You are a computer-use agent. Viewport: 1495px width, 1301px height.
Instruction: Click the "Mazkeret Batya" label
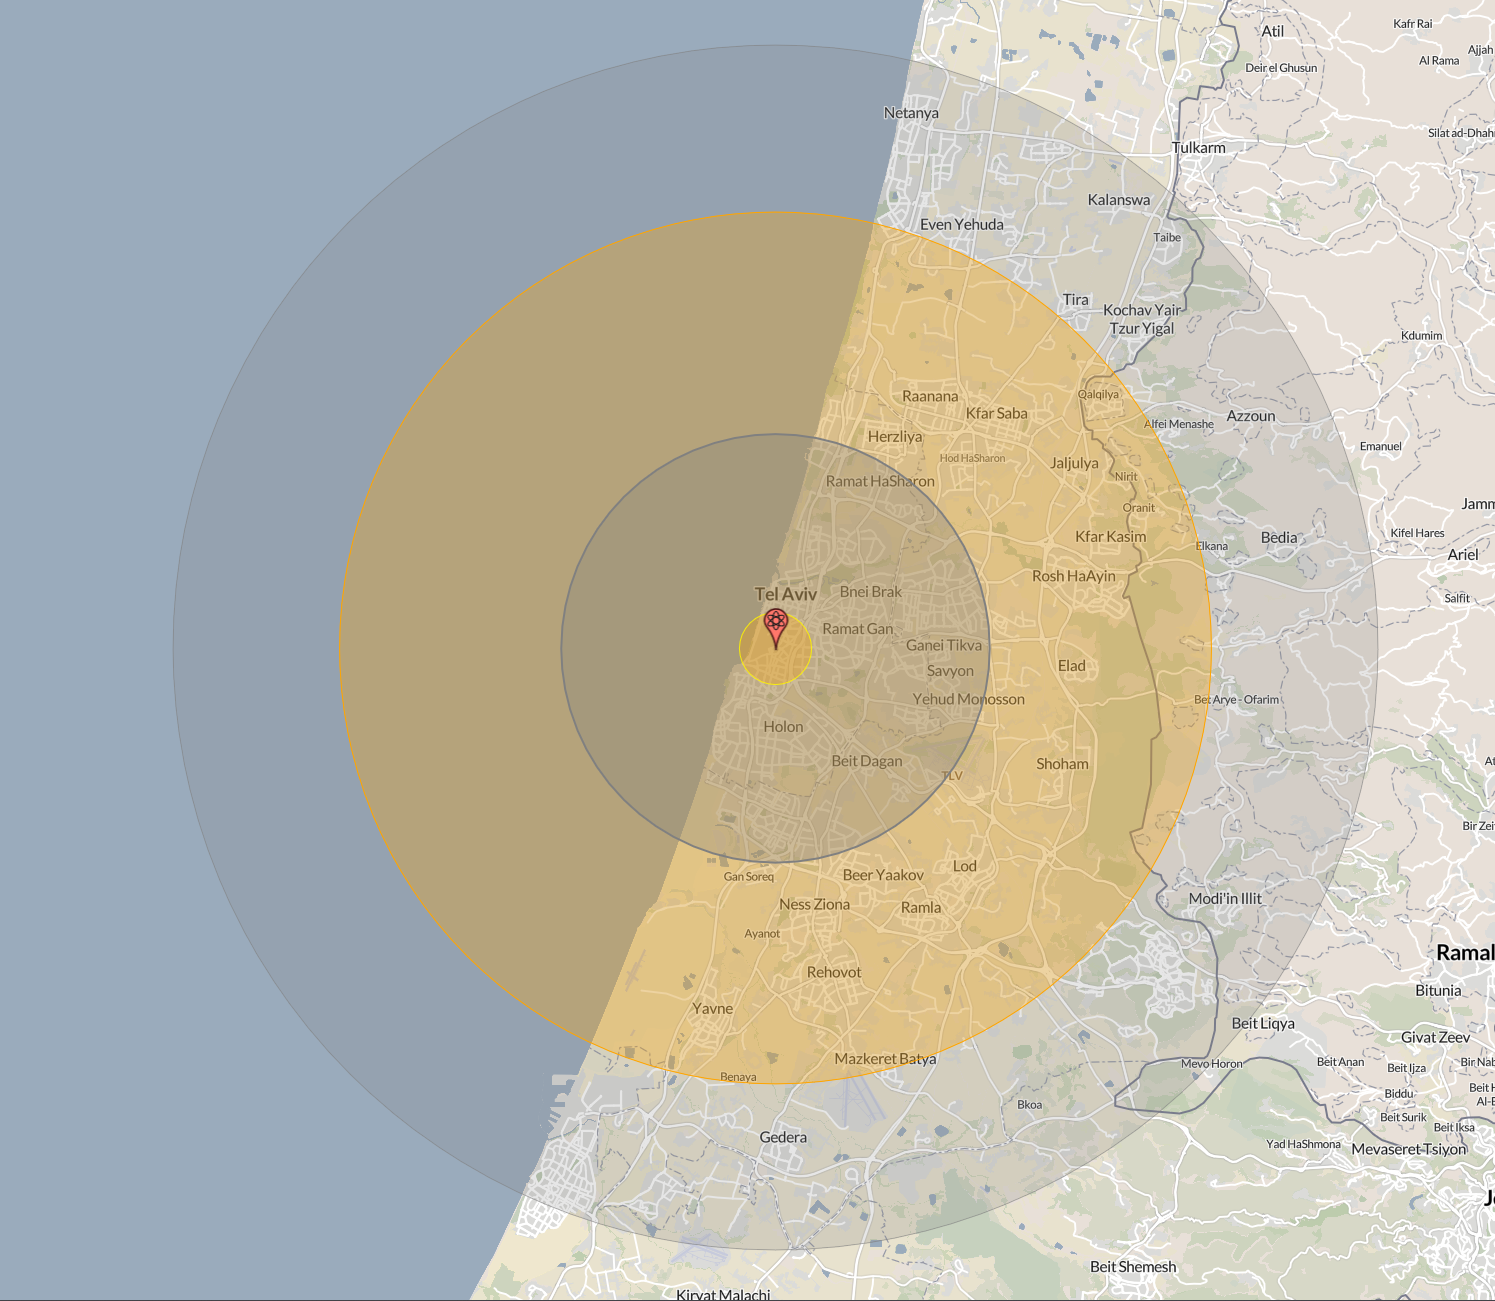pos(886,1059)
